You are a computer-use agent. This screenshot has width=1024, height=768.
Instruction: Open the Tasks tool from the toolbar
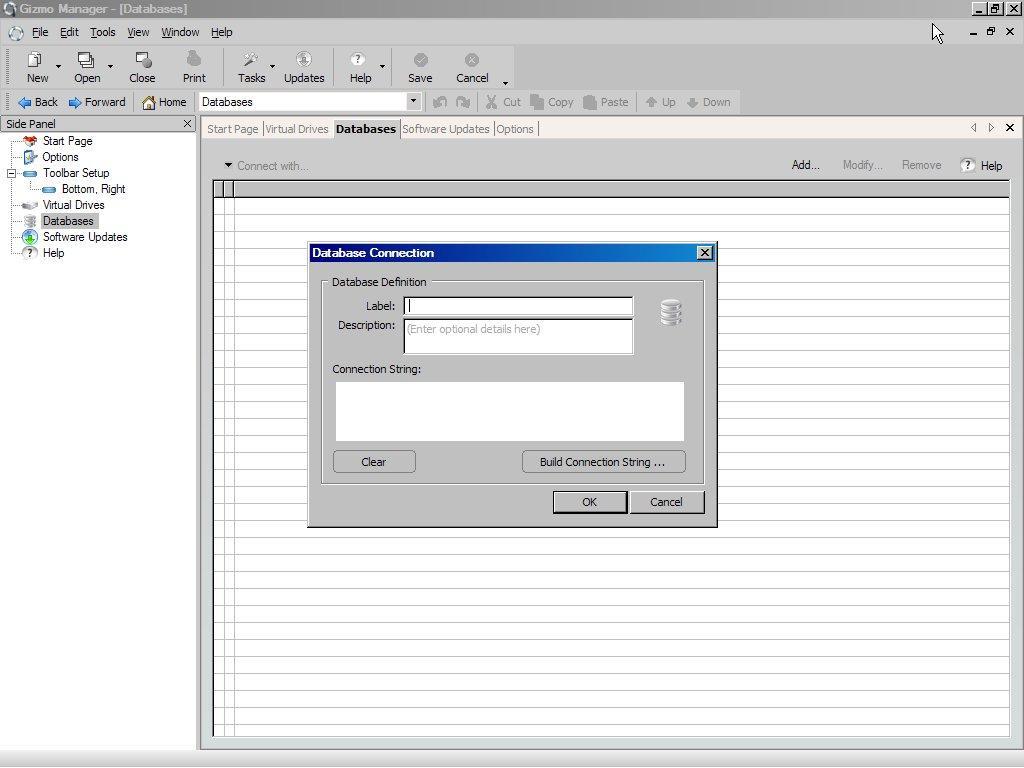tap(248, 60)
